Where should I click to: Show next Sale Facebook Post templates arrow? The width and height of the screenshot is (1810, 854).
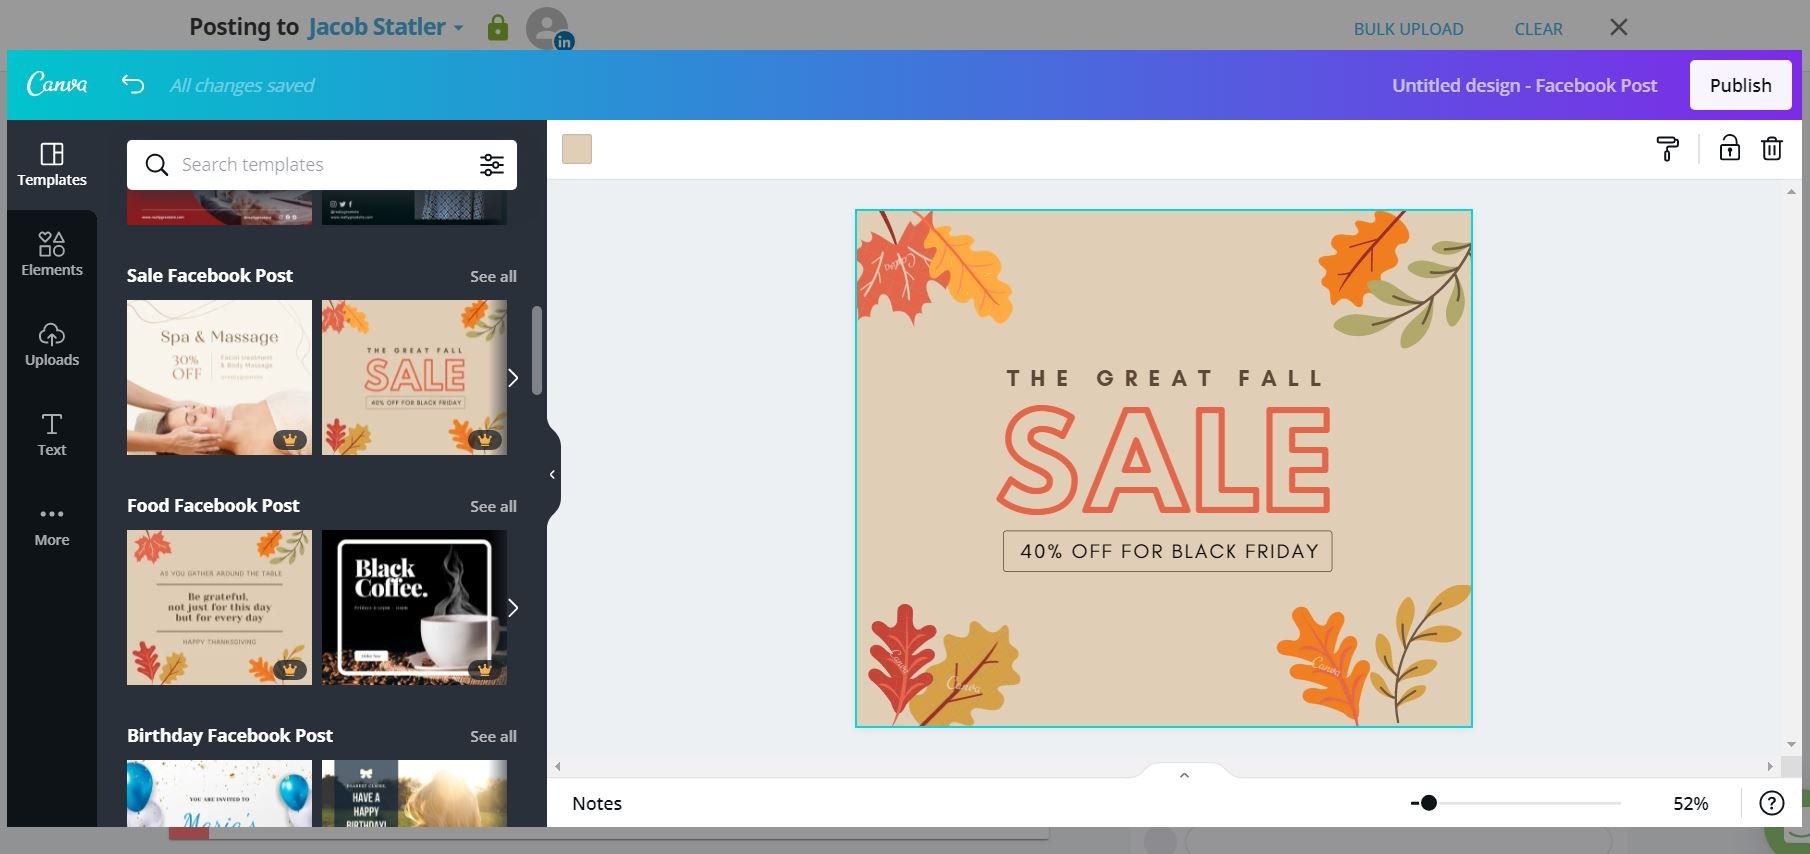(513, 378)
